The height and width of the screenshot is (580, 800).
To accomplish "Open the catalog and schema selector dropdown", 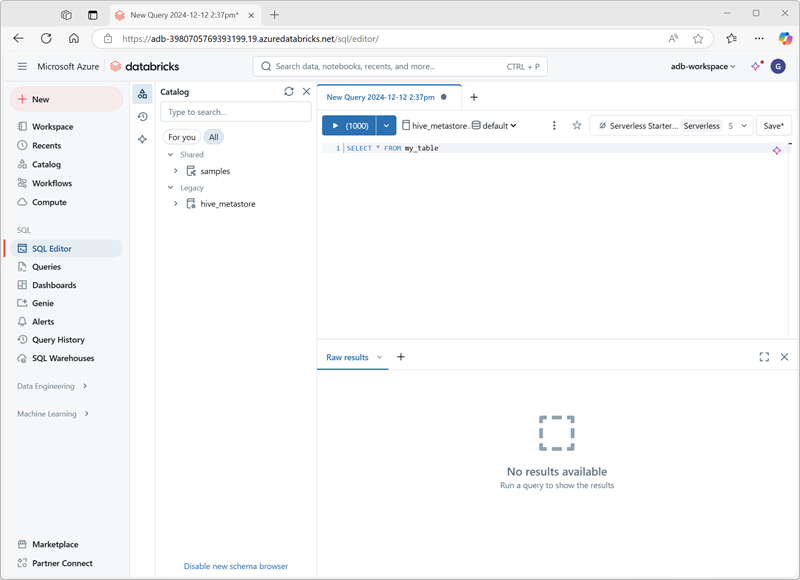I will pyautogui.click(x=459, y=125).
